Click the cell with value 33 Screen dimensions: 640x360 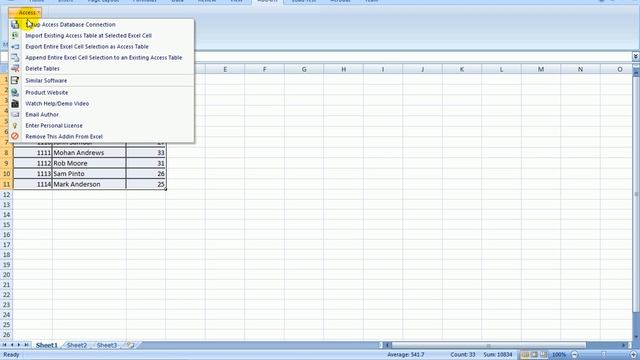pyautogui.click(x=146, y=153)
